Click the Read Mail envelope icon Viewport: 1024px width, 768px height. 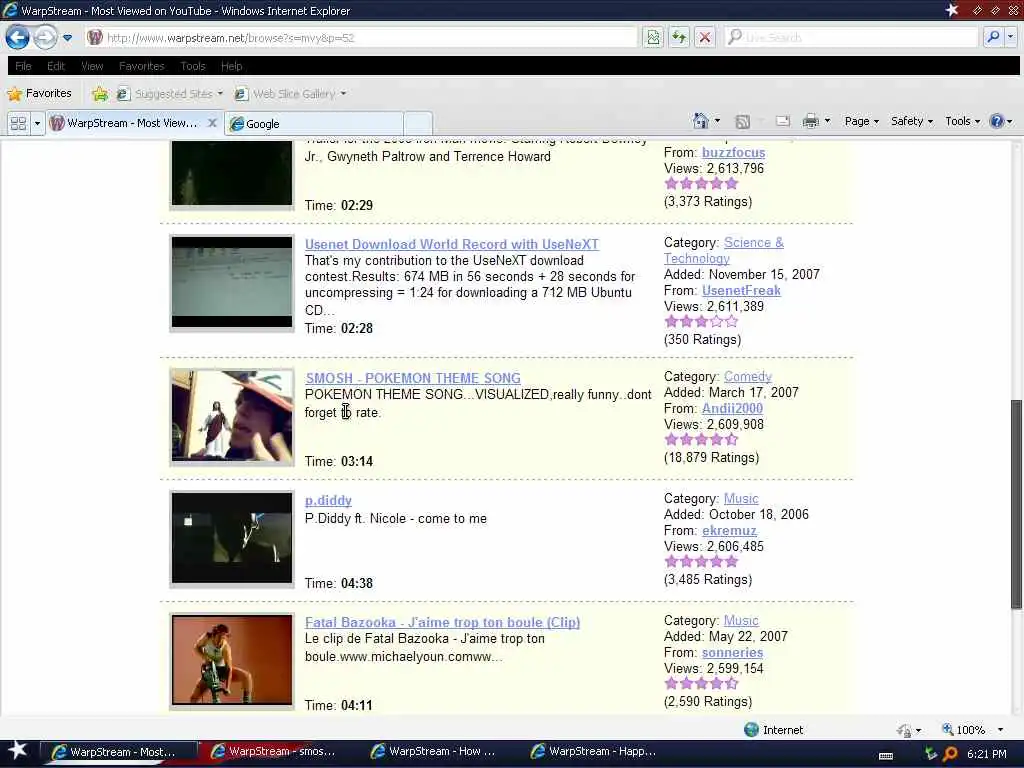[x=782, y=121]
